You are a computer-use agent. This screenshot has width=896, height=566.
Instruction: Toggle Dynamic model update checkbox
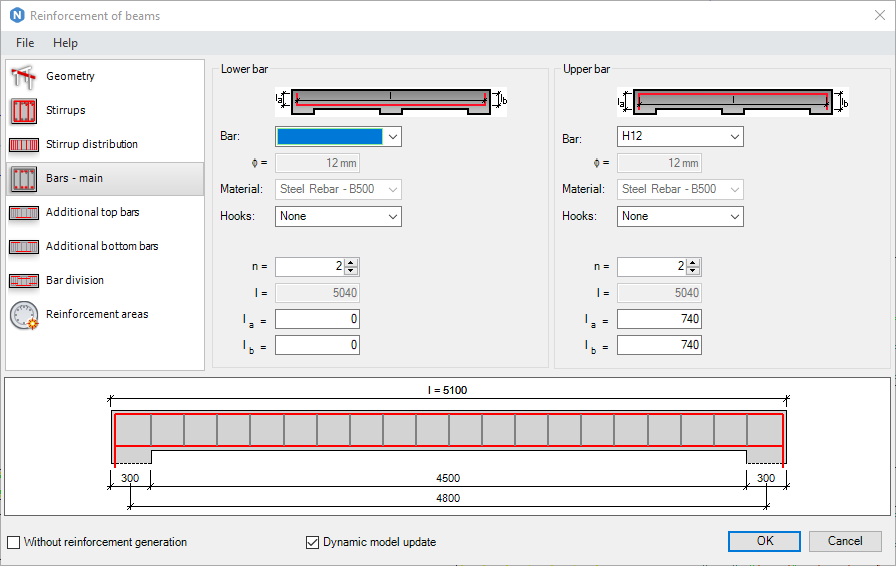coord(313,542)
